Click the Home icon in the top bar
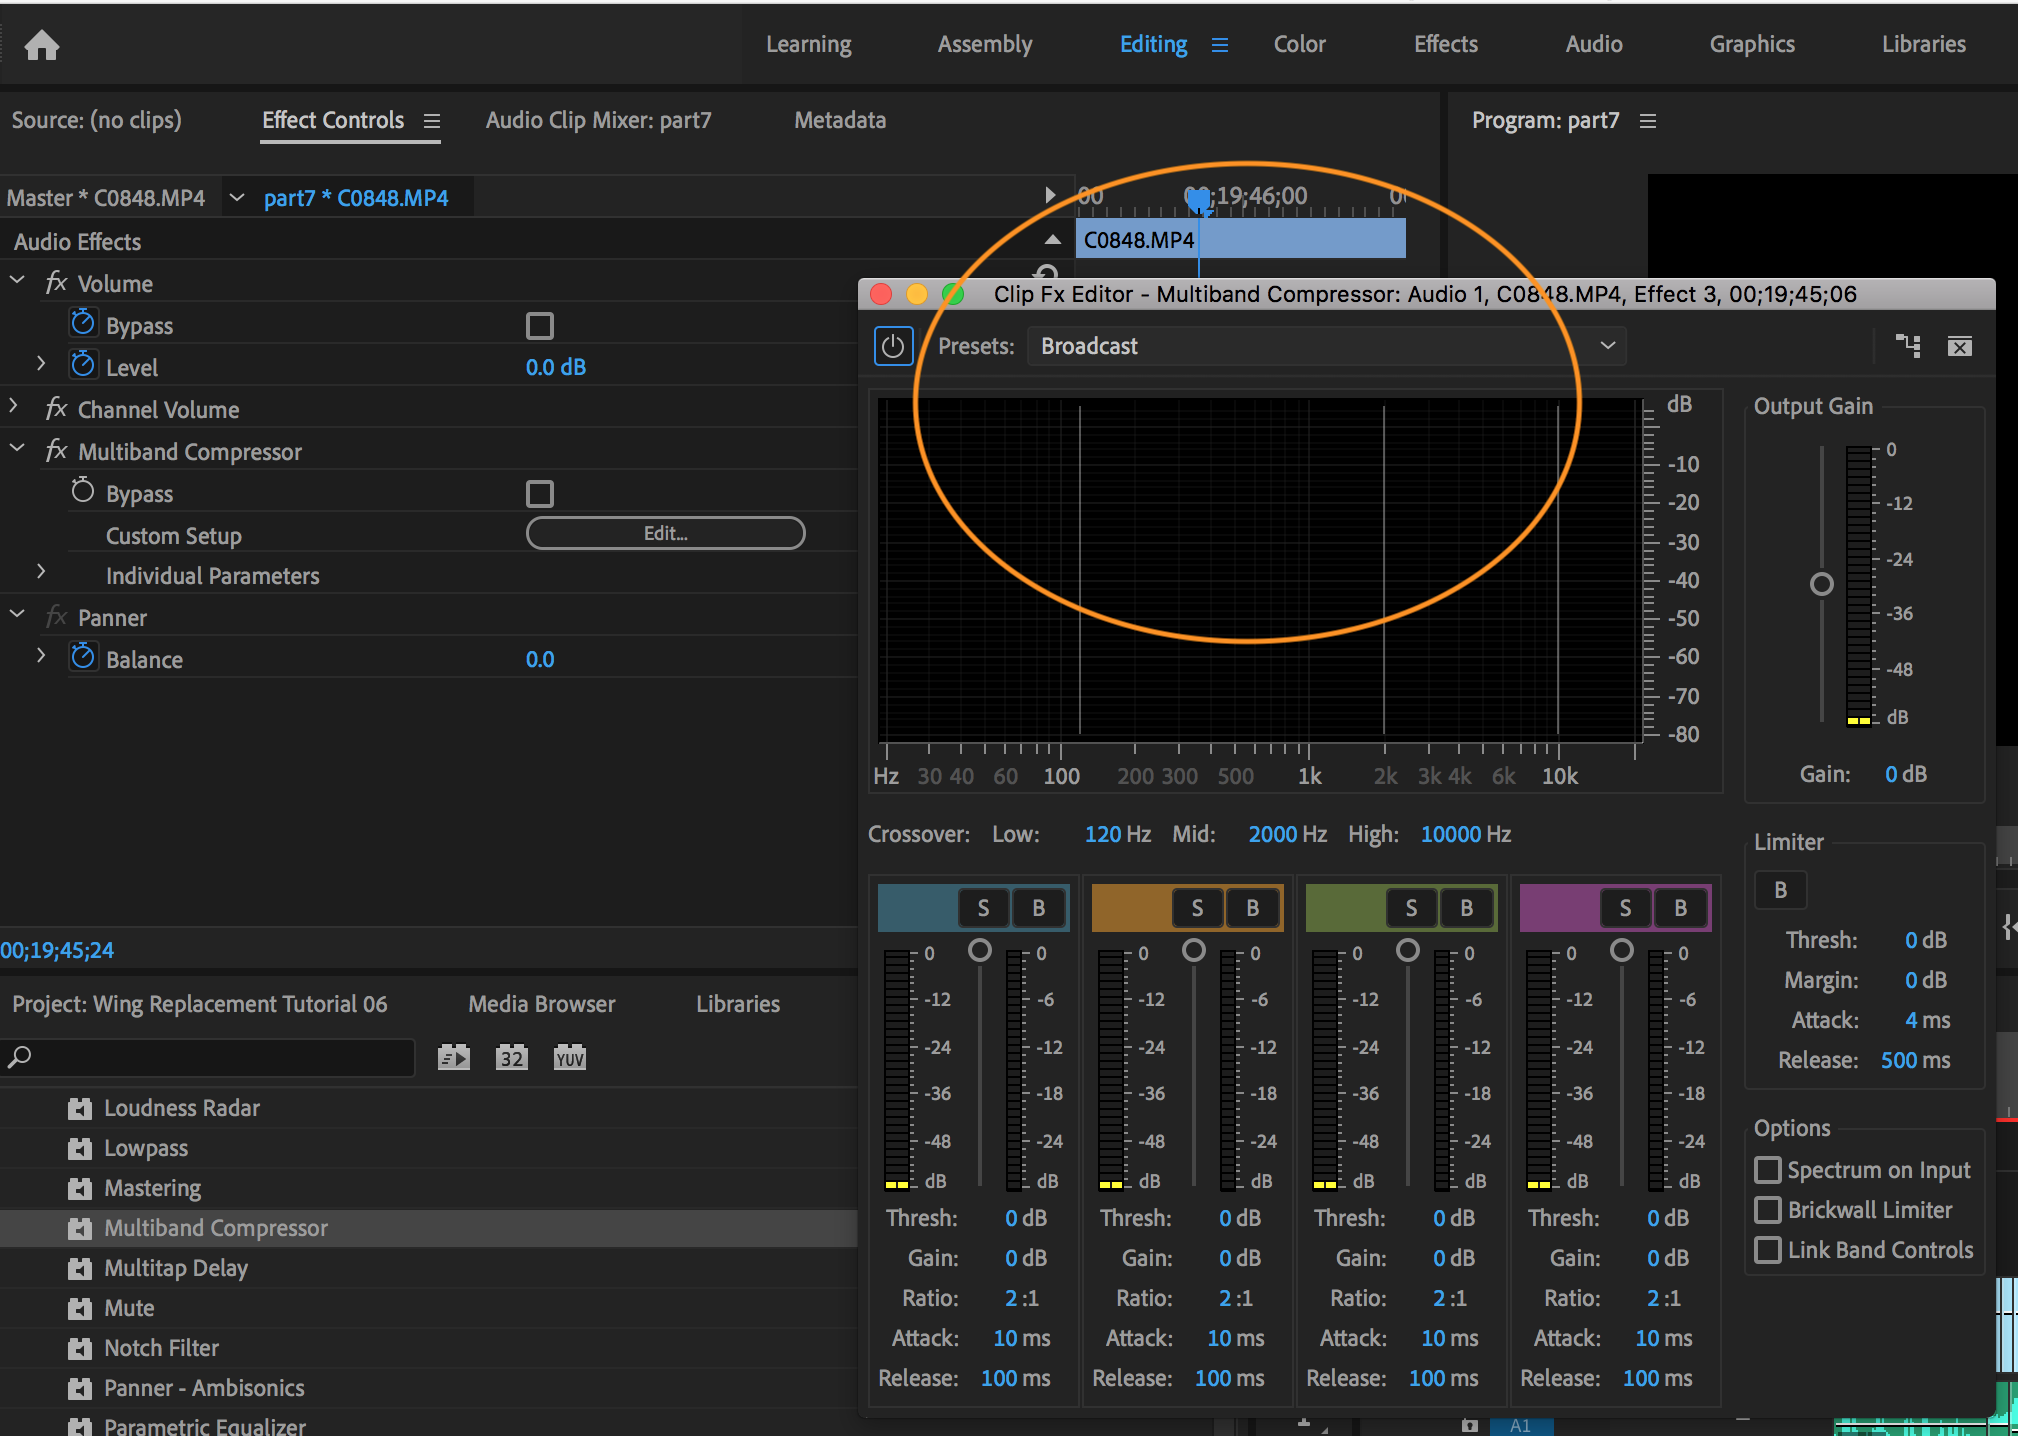 (41, 44)
